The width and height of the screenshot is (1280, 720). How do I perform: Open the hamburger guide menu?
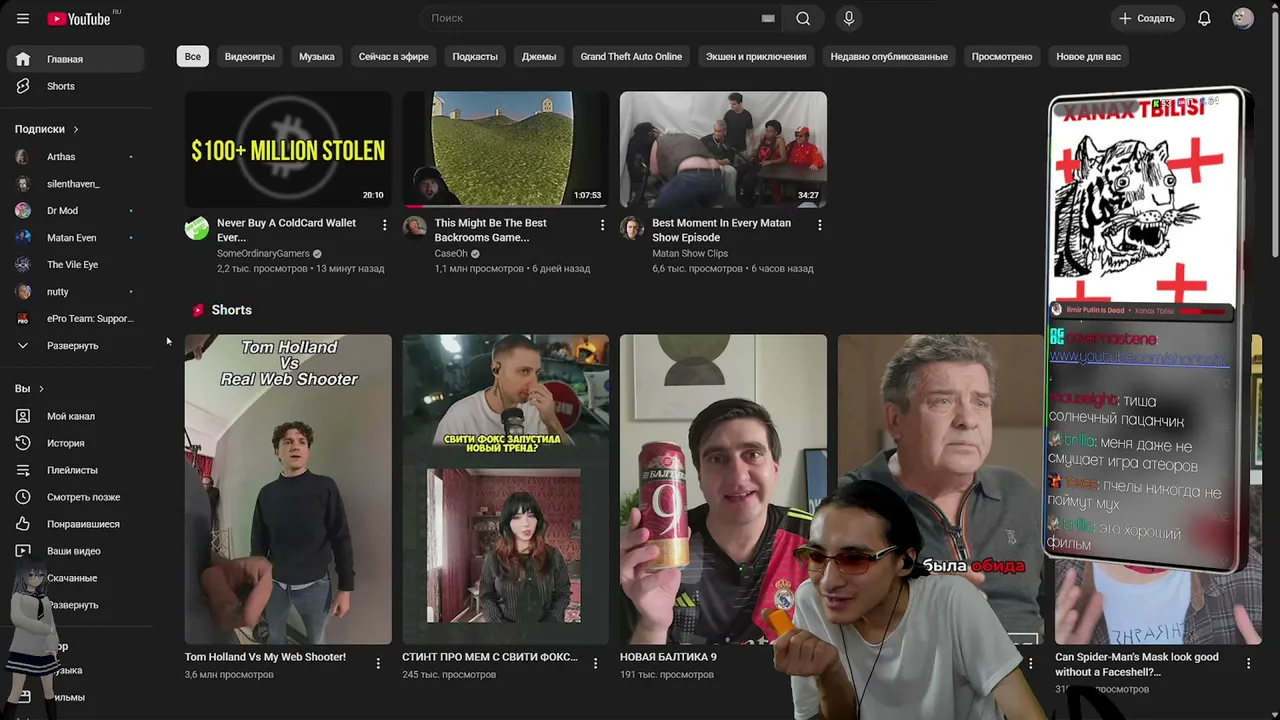coord(23,18)
